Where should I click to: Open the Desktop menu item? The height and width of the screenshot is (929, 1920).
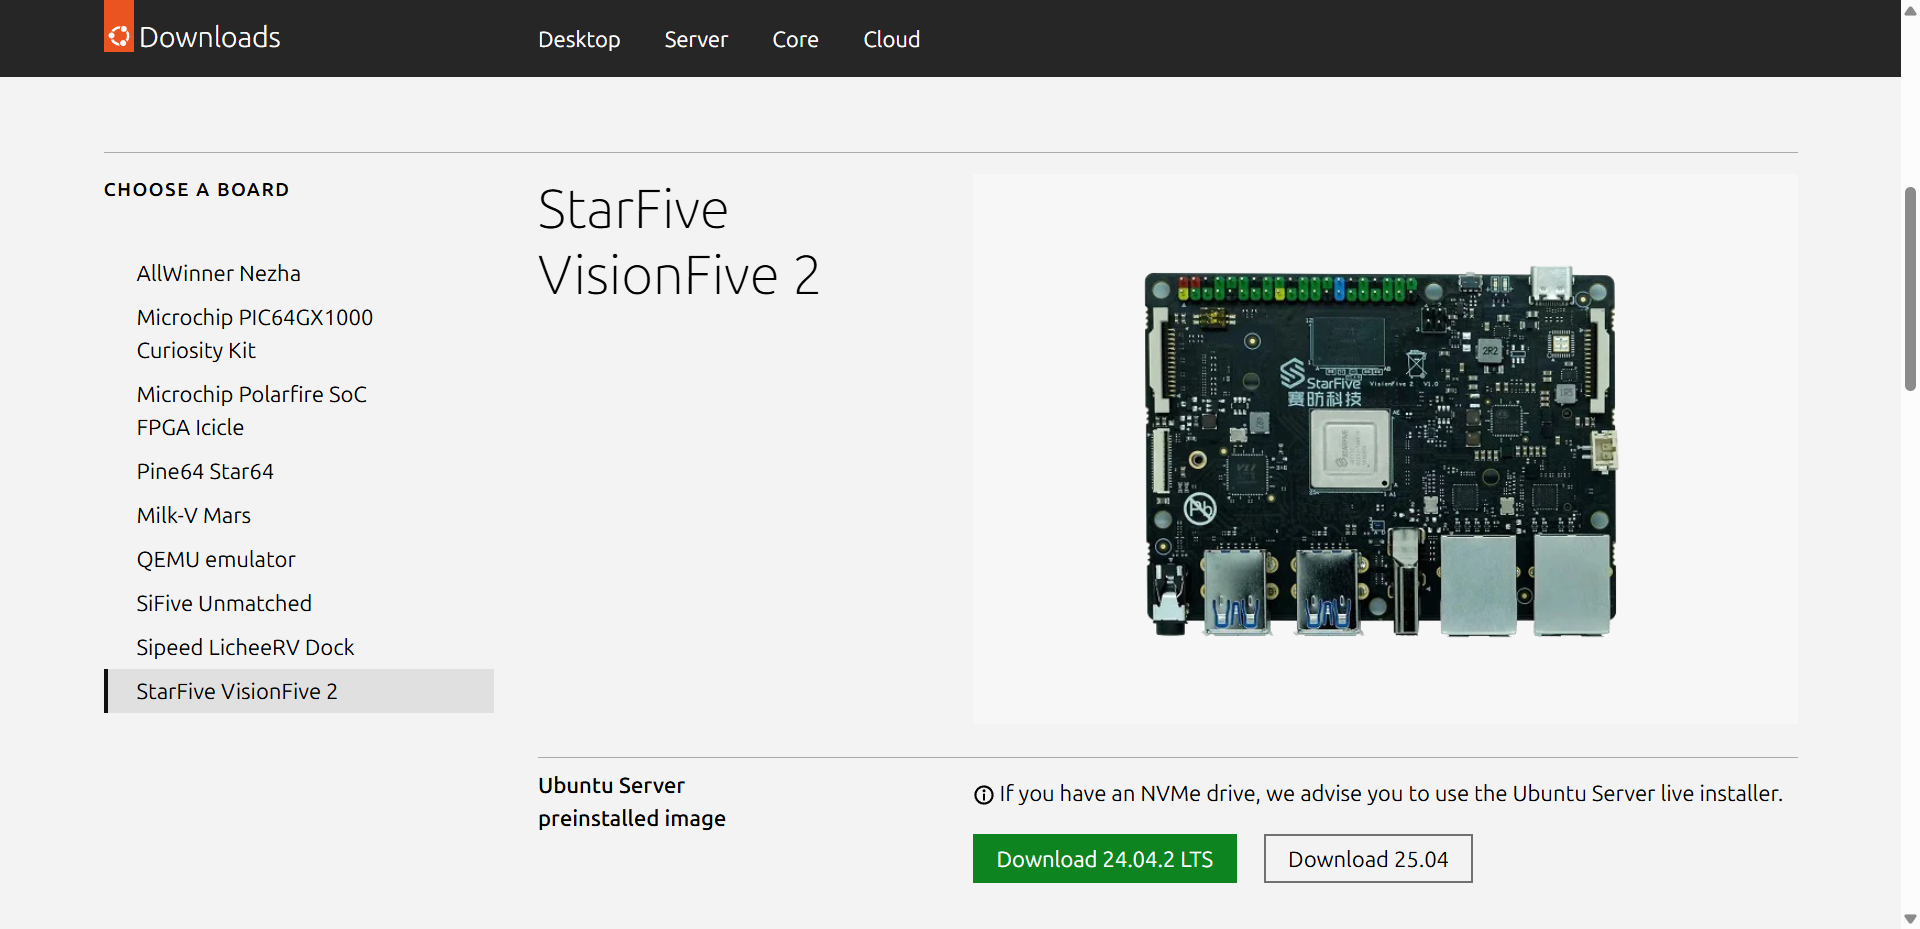(x=579, y=39)
